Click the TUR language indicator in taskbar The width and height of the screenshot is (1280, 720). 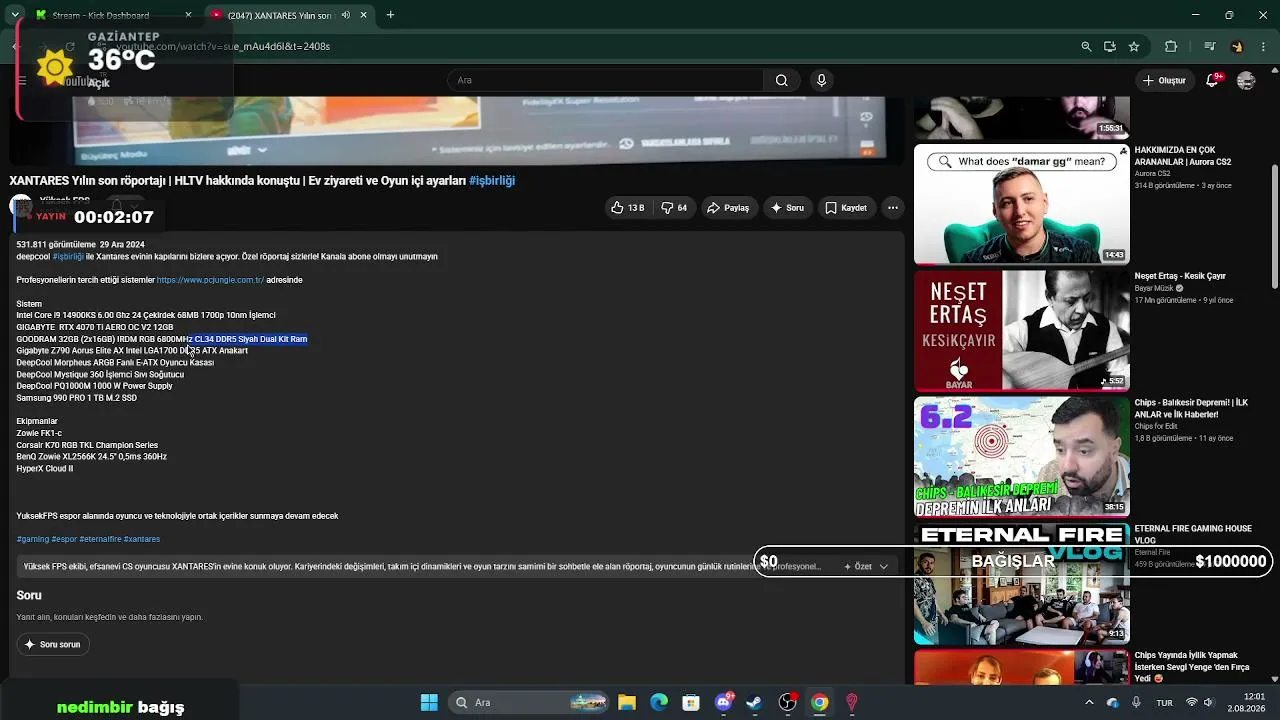pyautogui.click(x=1164, y=702)
